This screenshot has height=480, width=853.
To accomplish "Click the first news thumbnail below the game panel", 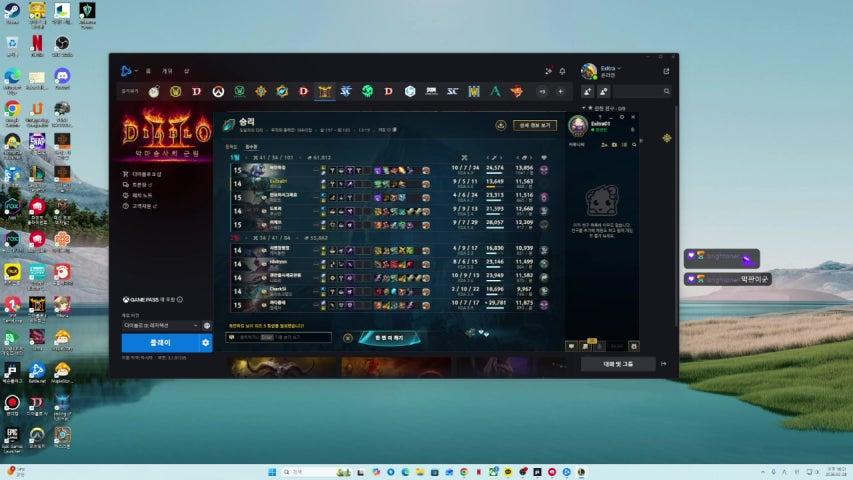I will point(283,367).
